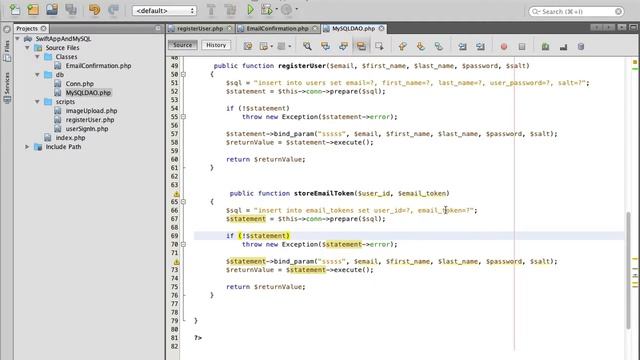Collapse the Classes folder
The image size is (640, 360).
[38, 57]
